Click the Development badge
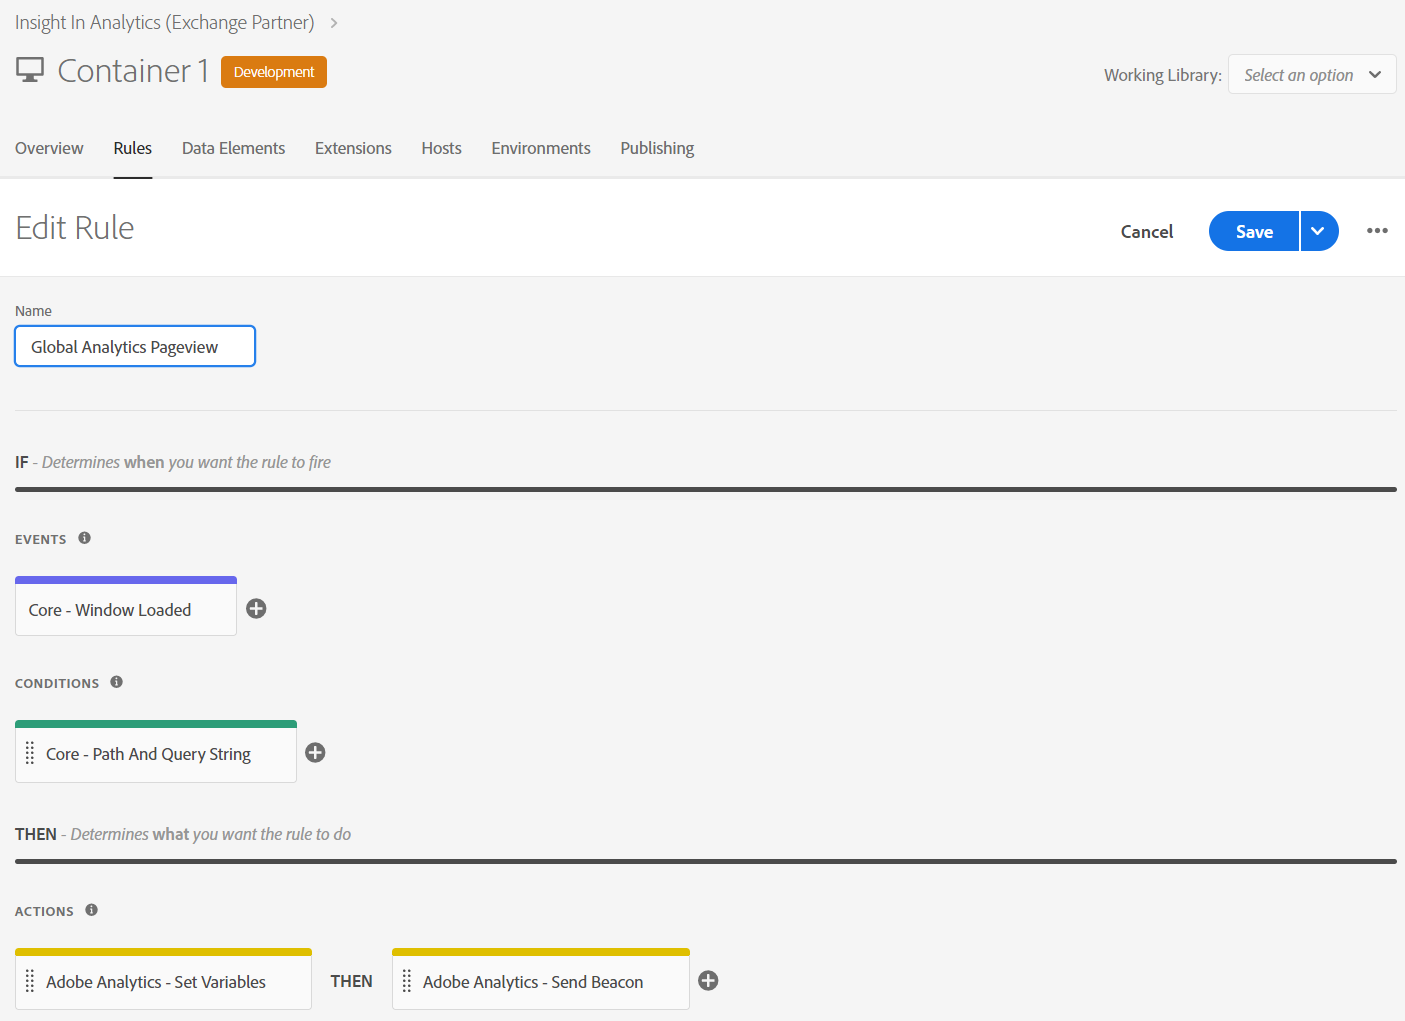This screenshot has height=1021, width=1405. tap(274, 72)
